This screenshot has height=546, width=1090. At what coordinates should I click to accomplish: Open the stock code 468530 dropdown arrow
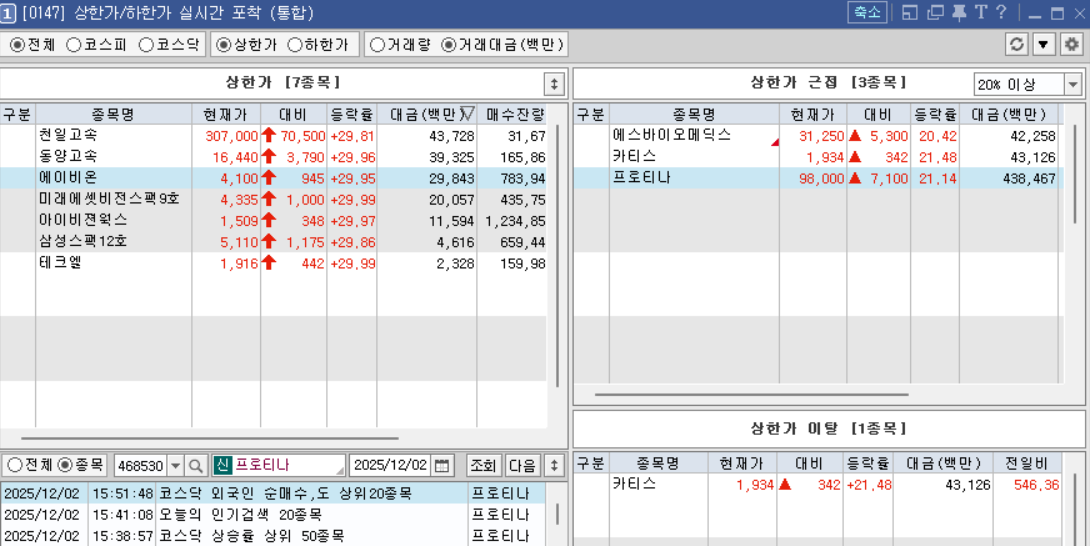click(175, 465)
